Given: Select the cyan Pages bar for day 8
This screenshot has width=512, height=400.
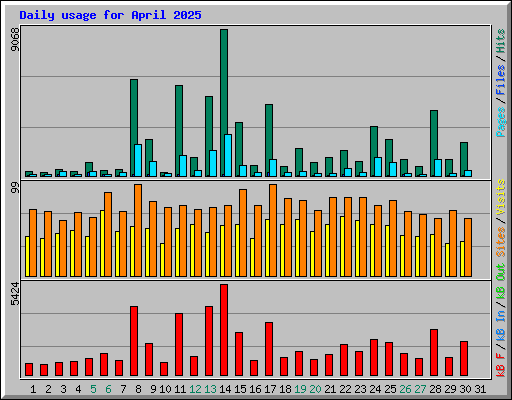Looking at the screenshot, I should 138,160.
